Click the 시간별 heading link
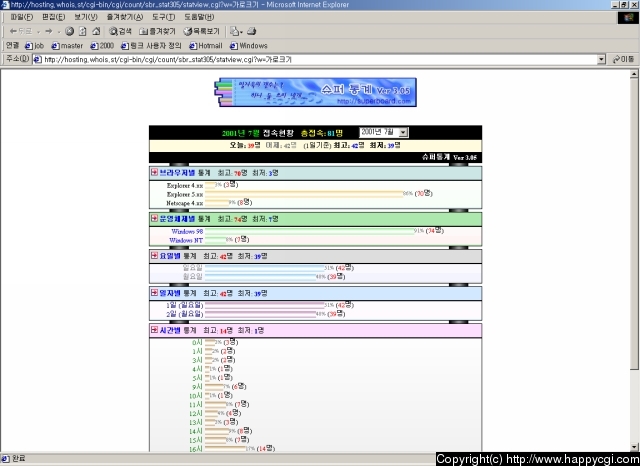The image size is (640, 466). 170,331
